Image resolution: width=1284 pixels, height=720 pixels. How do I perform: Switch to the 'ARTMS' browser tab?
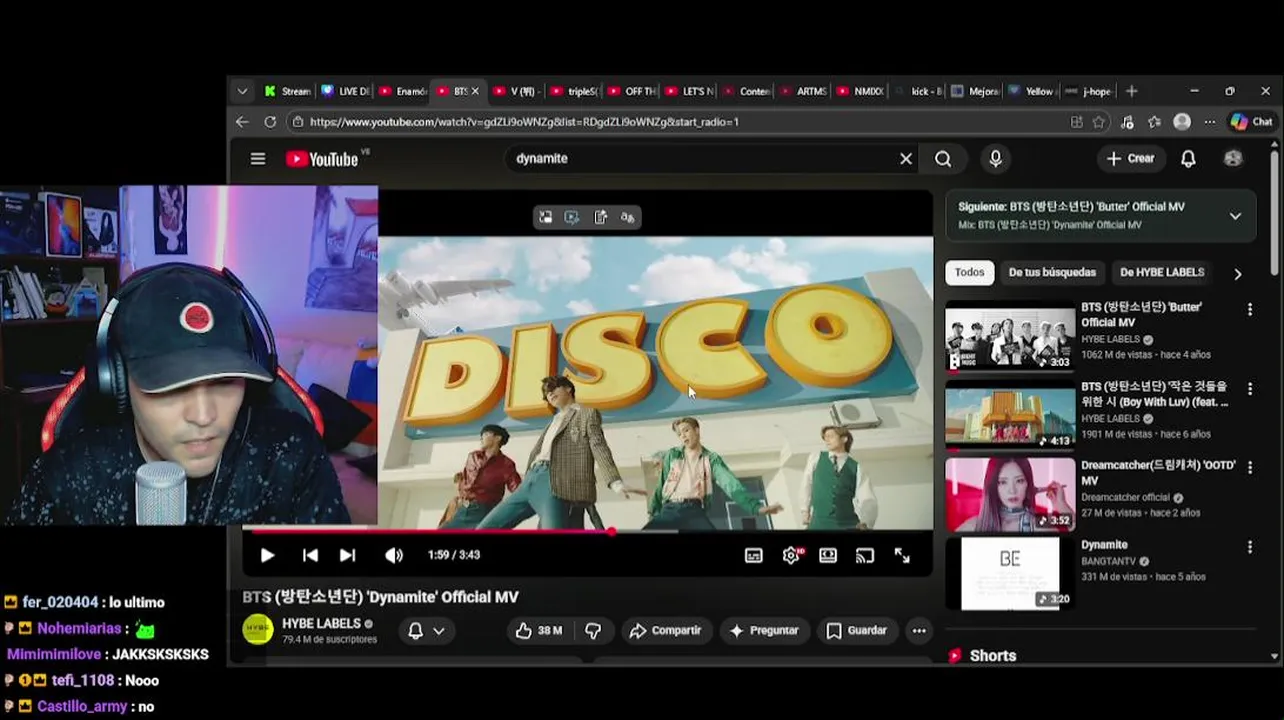(x=803, y=91)
